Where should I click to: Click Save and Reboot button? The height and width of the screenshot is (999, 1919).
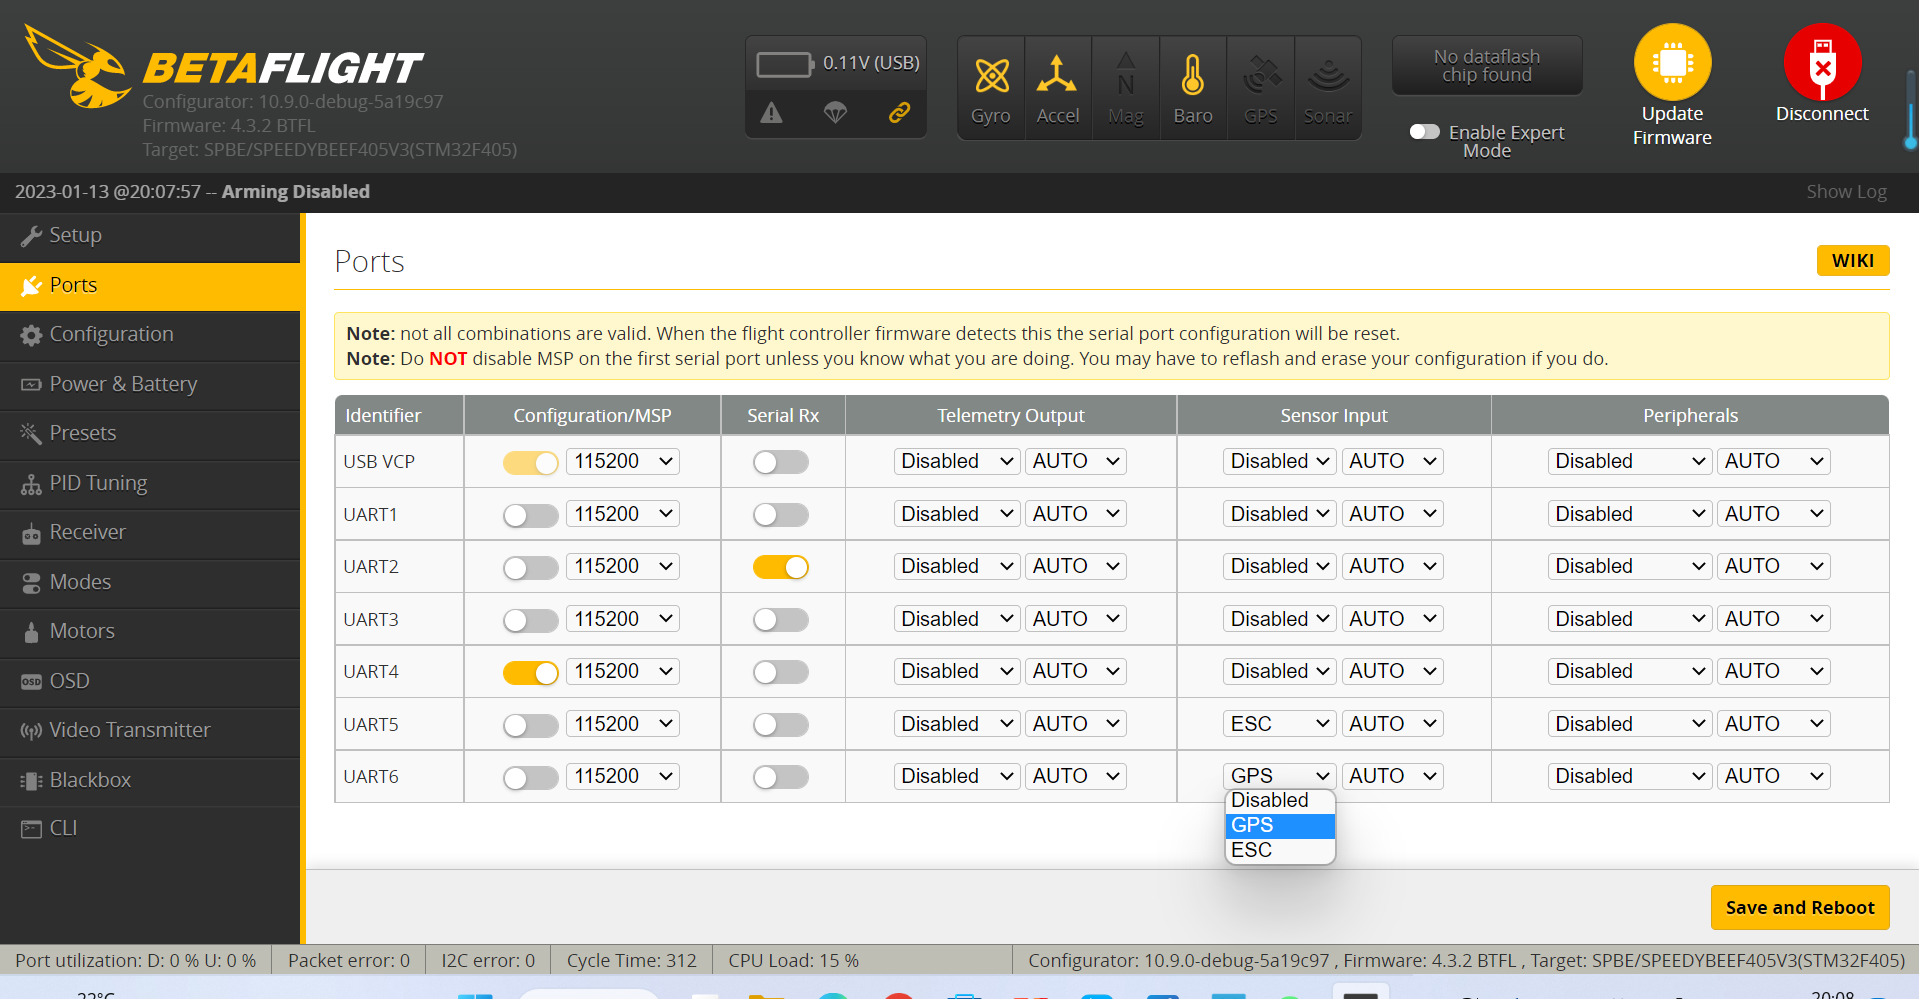click(x=1800, y=908)
